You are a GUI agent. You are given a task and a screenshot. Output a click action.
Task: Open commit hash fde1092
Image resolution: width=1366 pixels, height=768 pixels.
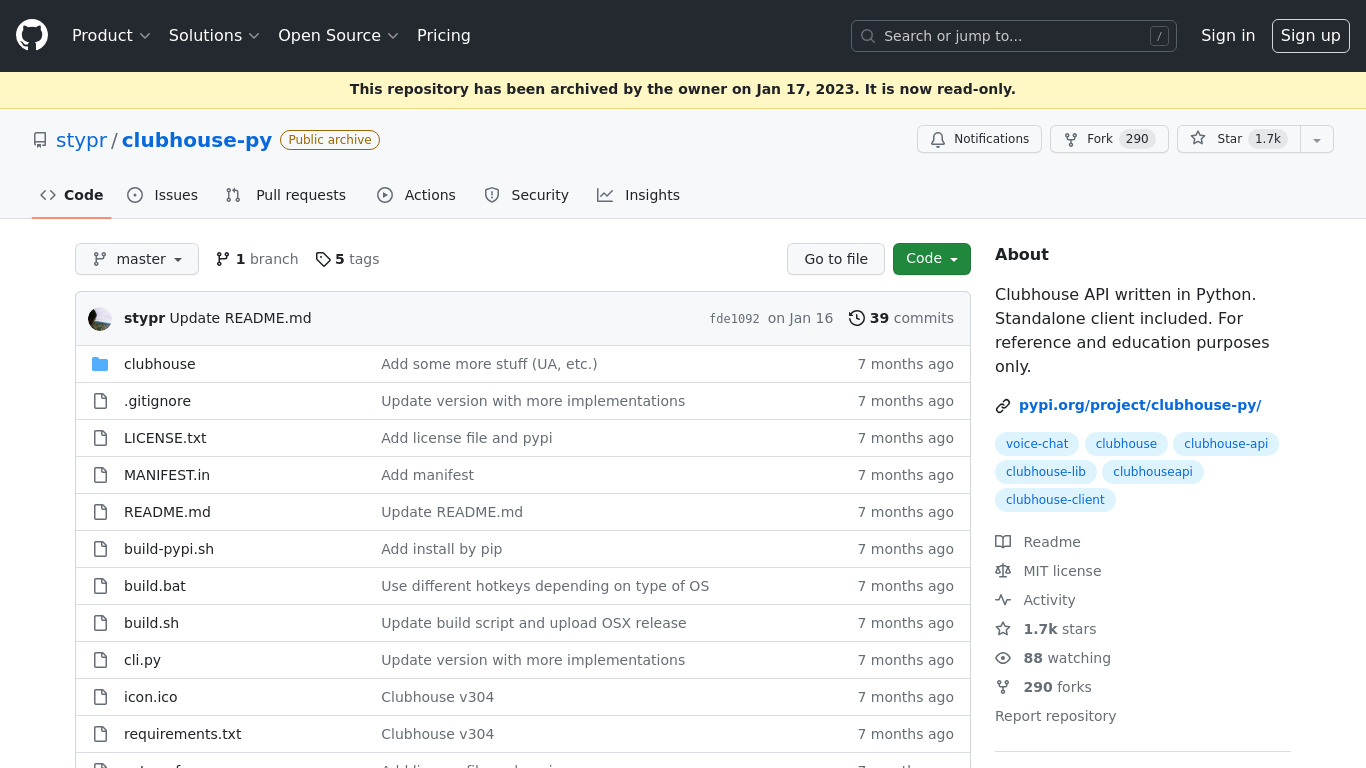(x=734, y=319)
